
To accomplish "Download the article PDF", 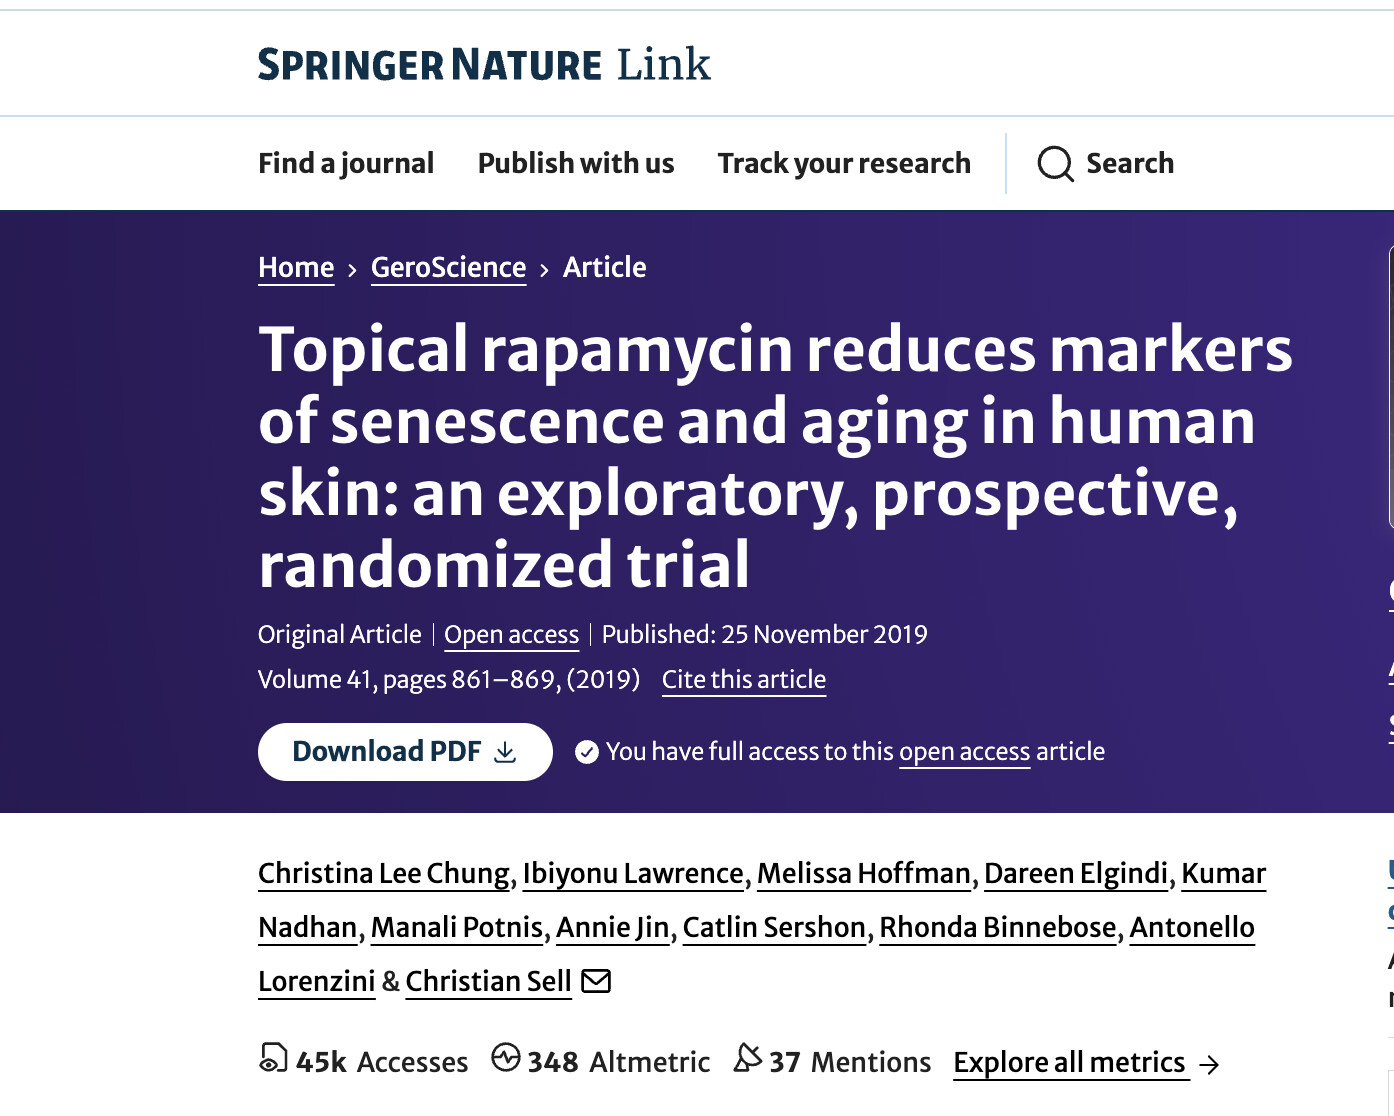I will [405, 752].
